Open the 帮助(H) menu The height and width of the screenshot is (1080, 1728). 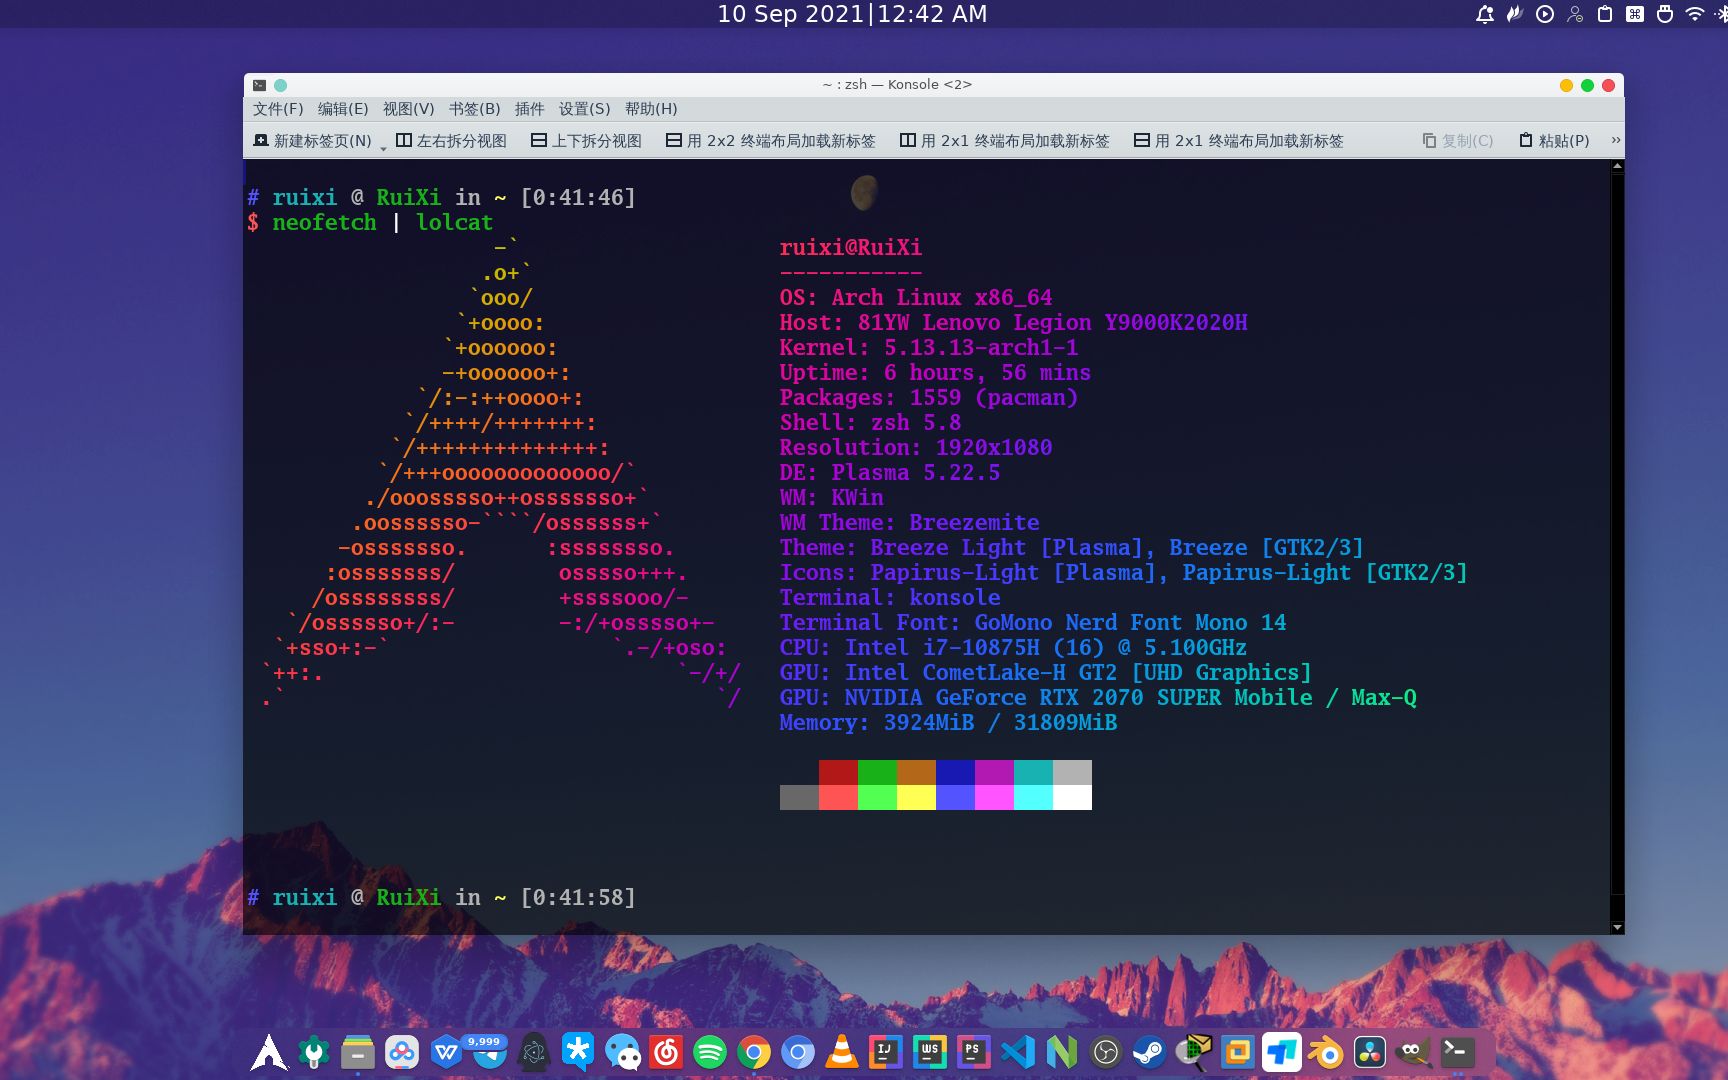pyautogui.click(x=651, y=109)
